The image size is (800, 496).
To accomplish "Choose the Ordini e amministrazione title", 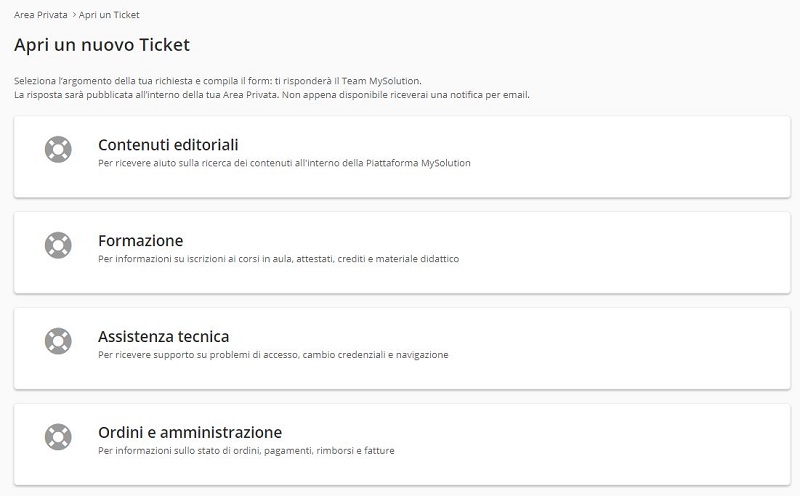I will pyautogui.click(x=190, y=433).
